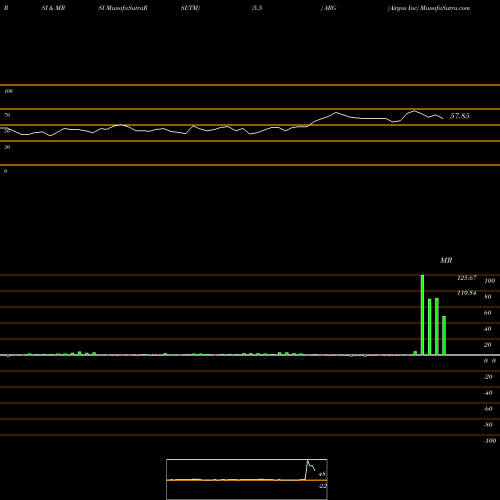Click the MR axis label 60

(488, 313)
